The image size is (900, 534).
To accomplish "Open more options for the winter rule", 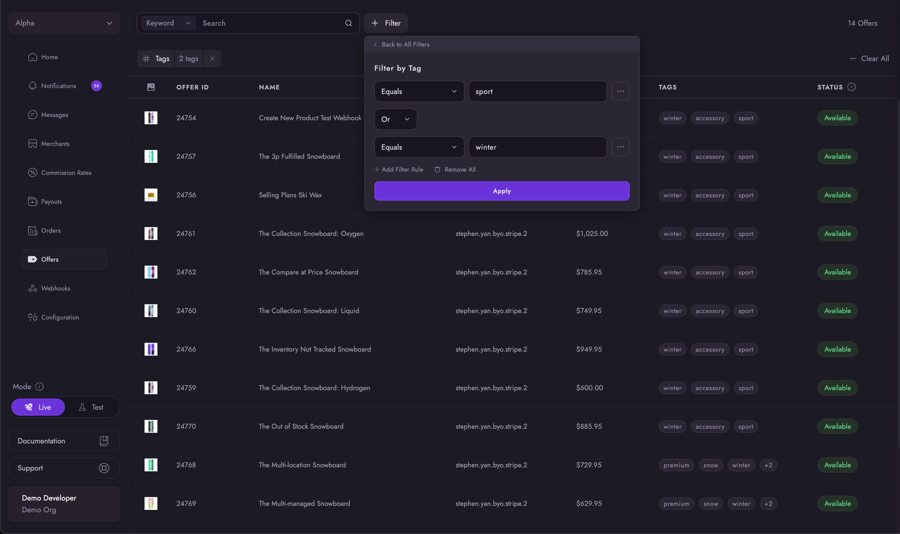I will click(620, 147).
